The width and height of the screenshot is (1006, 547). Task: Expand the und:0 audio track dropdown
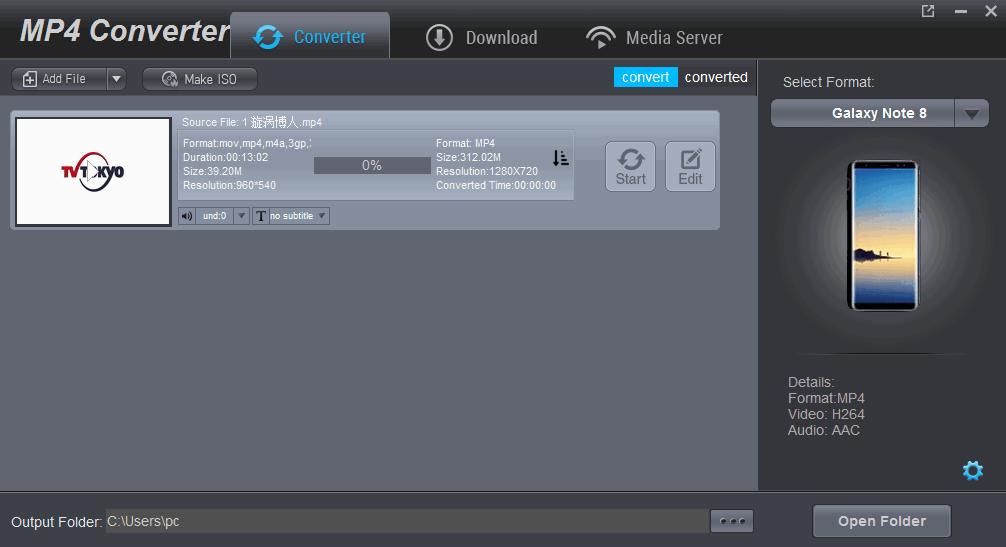pos(241,216)
